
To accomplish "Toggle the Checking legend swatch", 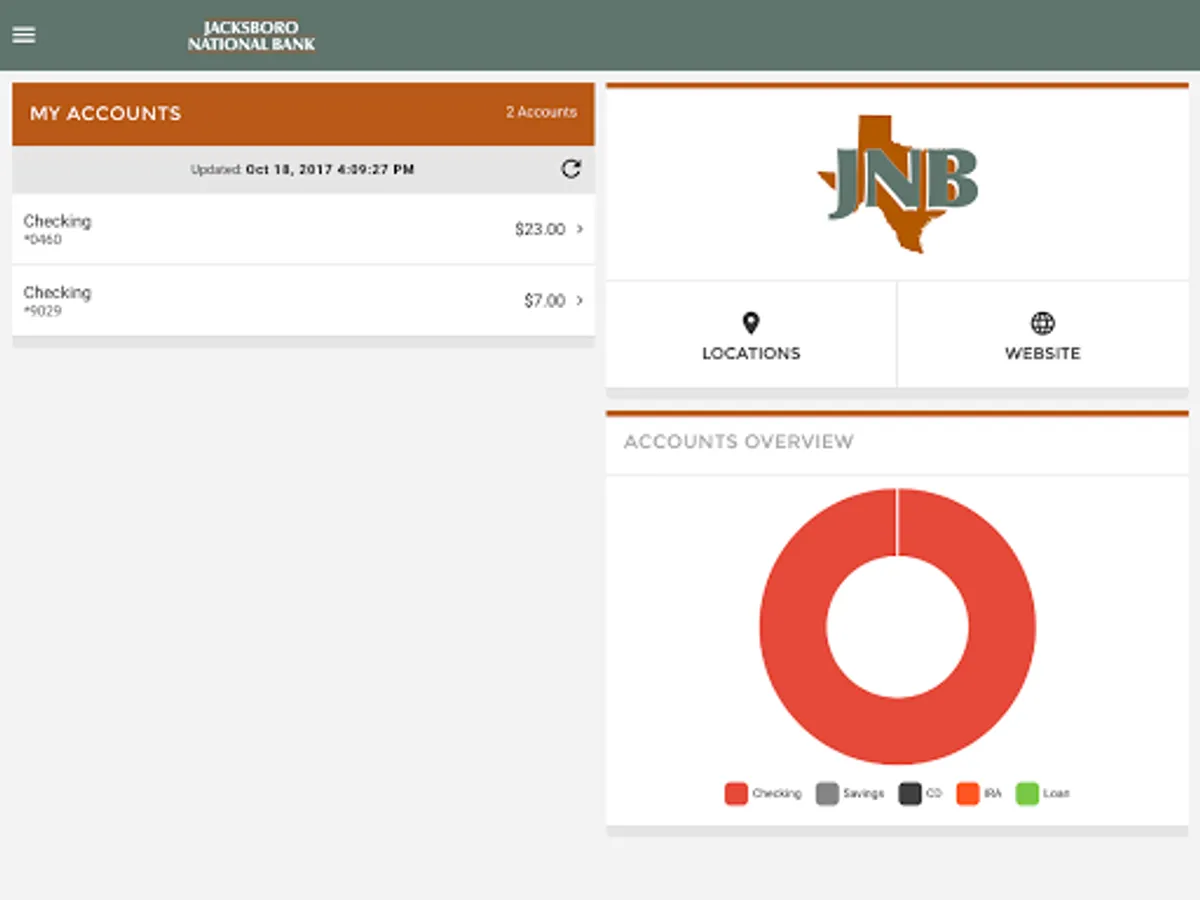I will click(x=737, y=794).
